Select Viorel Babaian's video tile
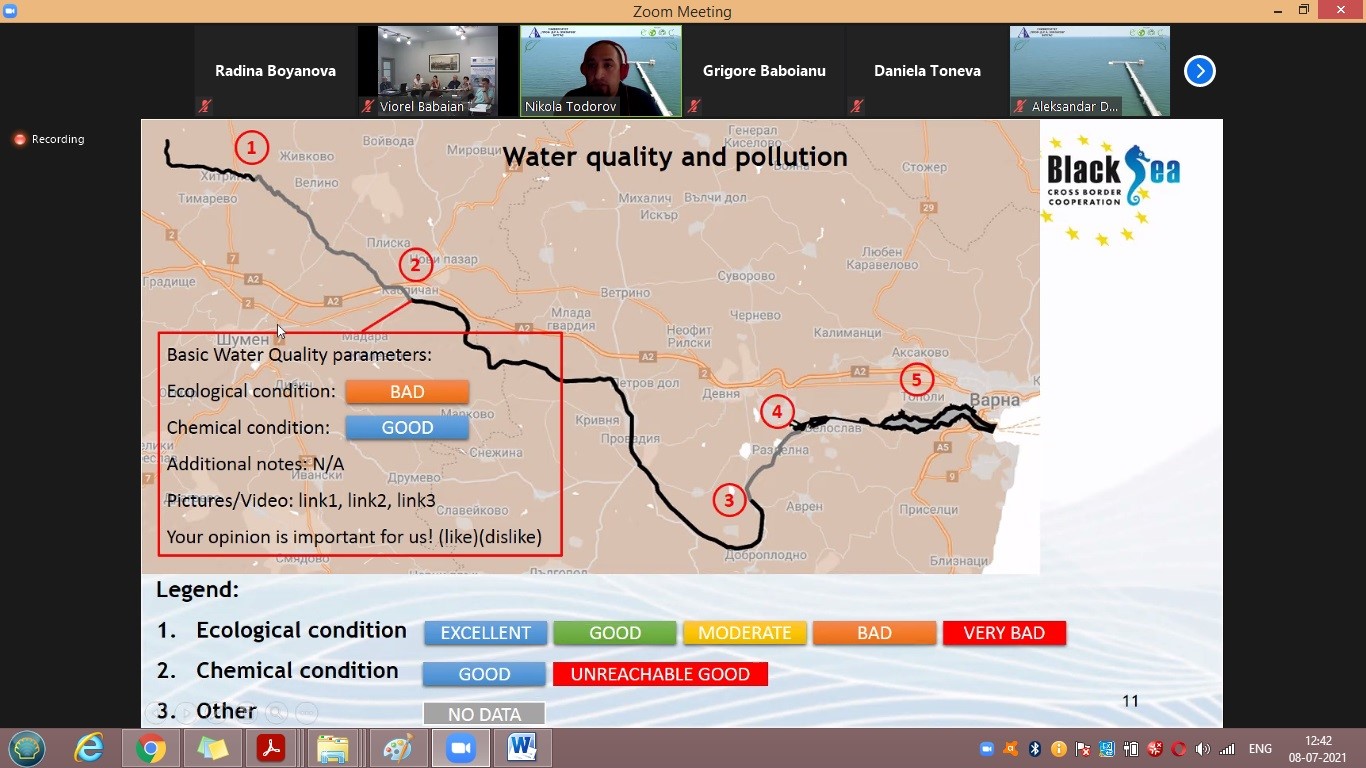The width and height of the screenshot is (1366, 768). 437,71
